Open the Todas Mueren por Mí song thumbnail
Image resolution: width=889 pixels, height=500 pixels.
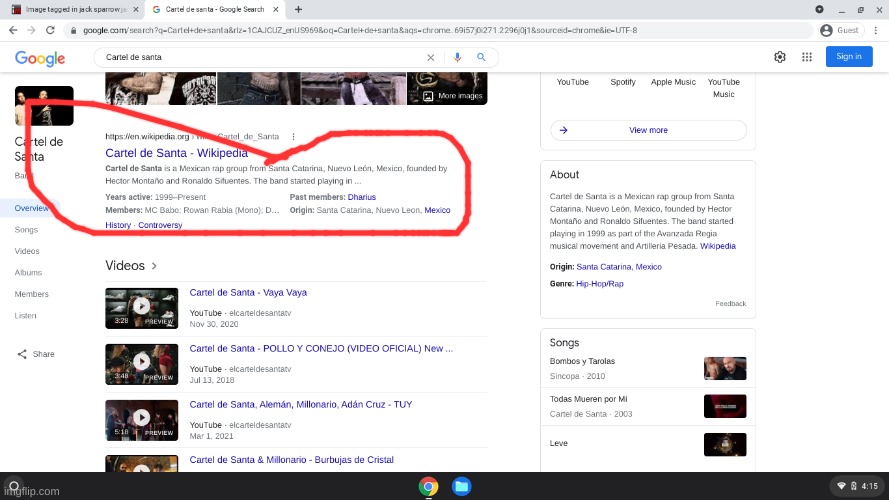[x=725, y=406]
